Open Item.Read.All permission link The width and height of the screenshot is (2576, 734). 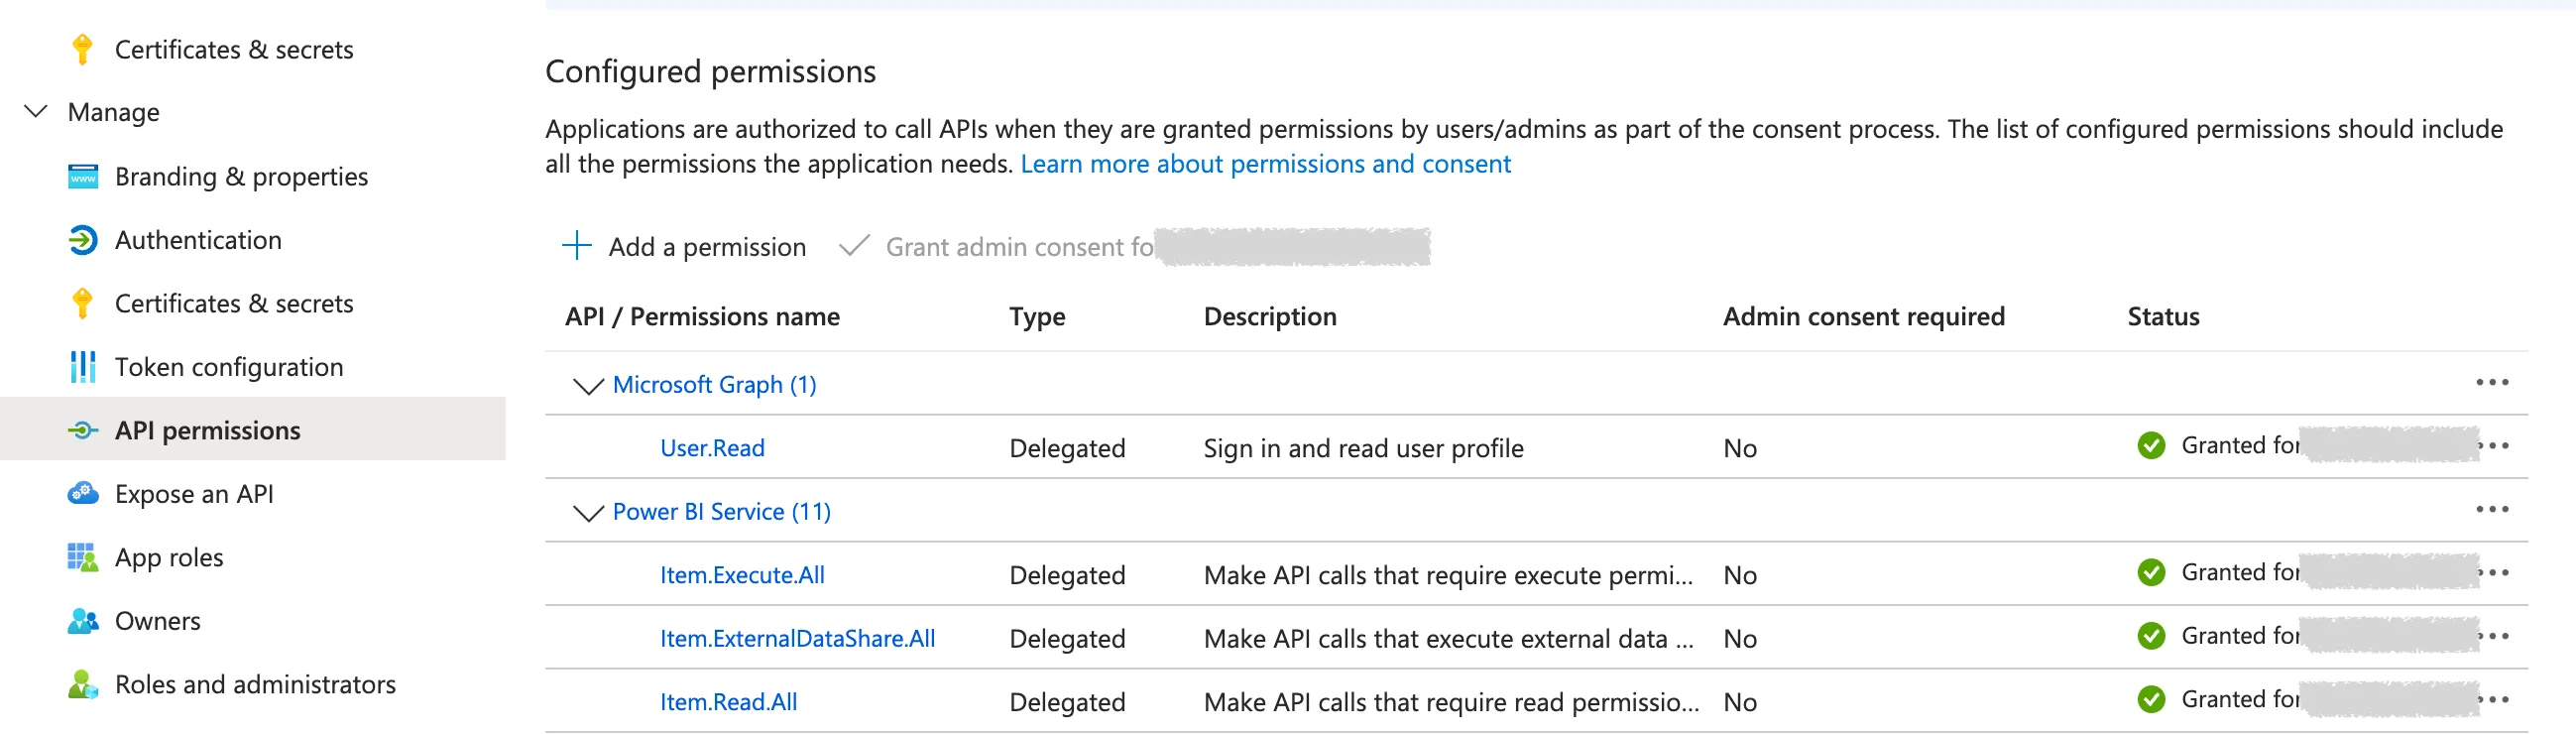(728, 702)
